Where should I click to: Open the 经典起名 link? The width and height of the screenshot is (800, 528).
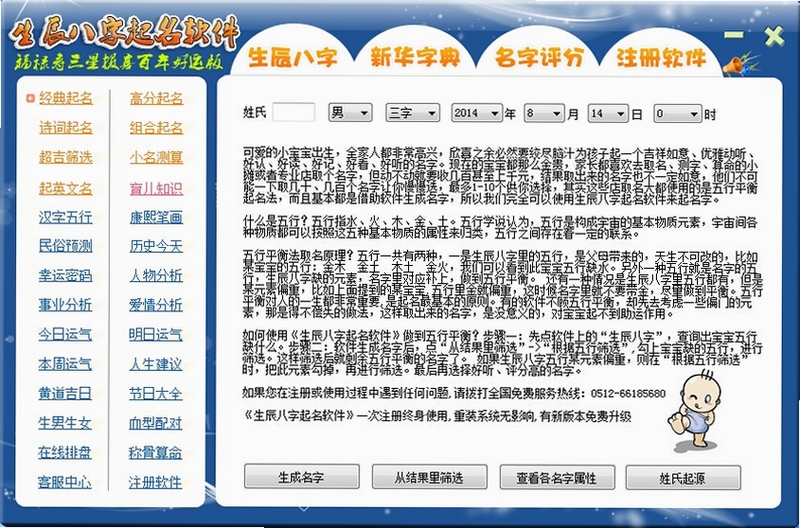(x=66, y=98)
